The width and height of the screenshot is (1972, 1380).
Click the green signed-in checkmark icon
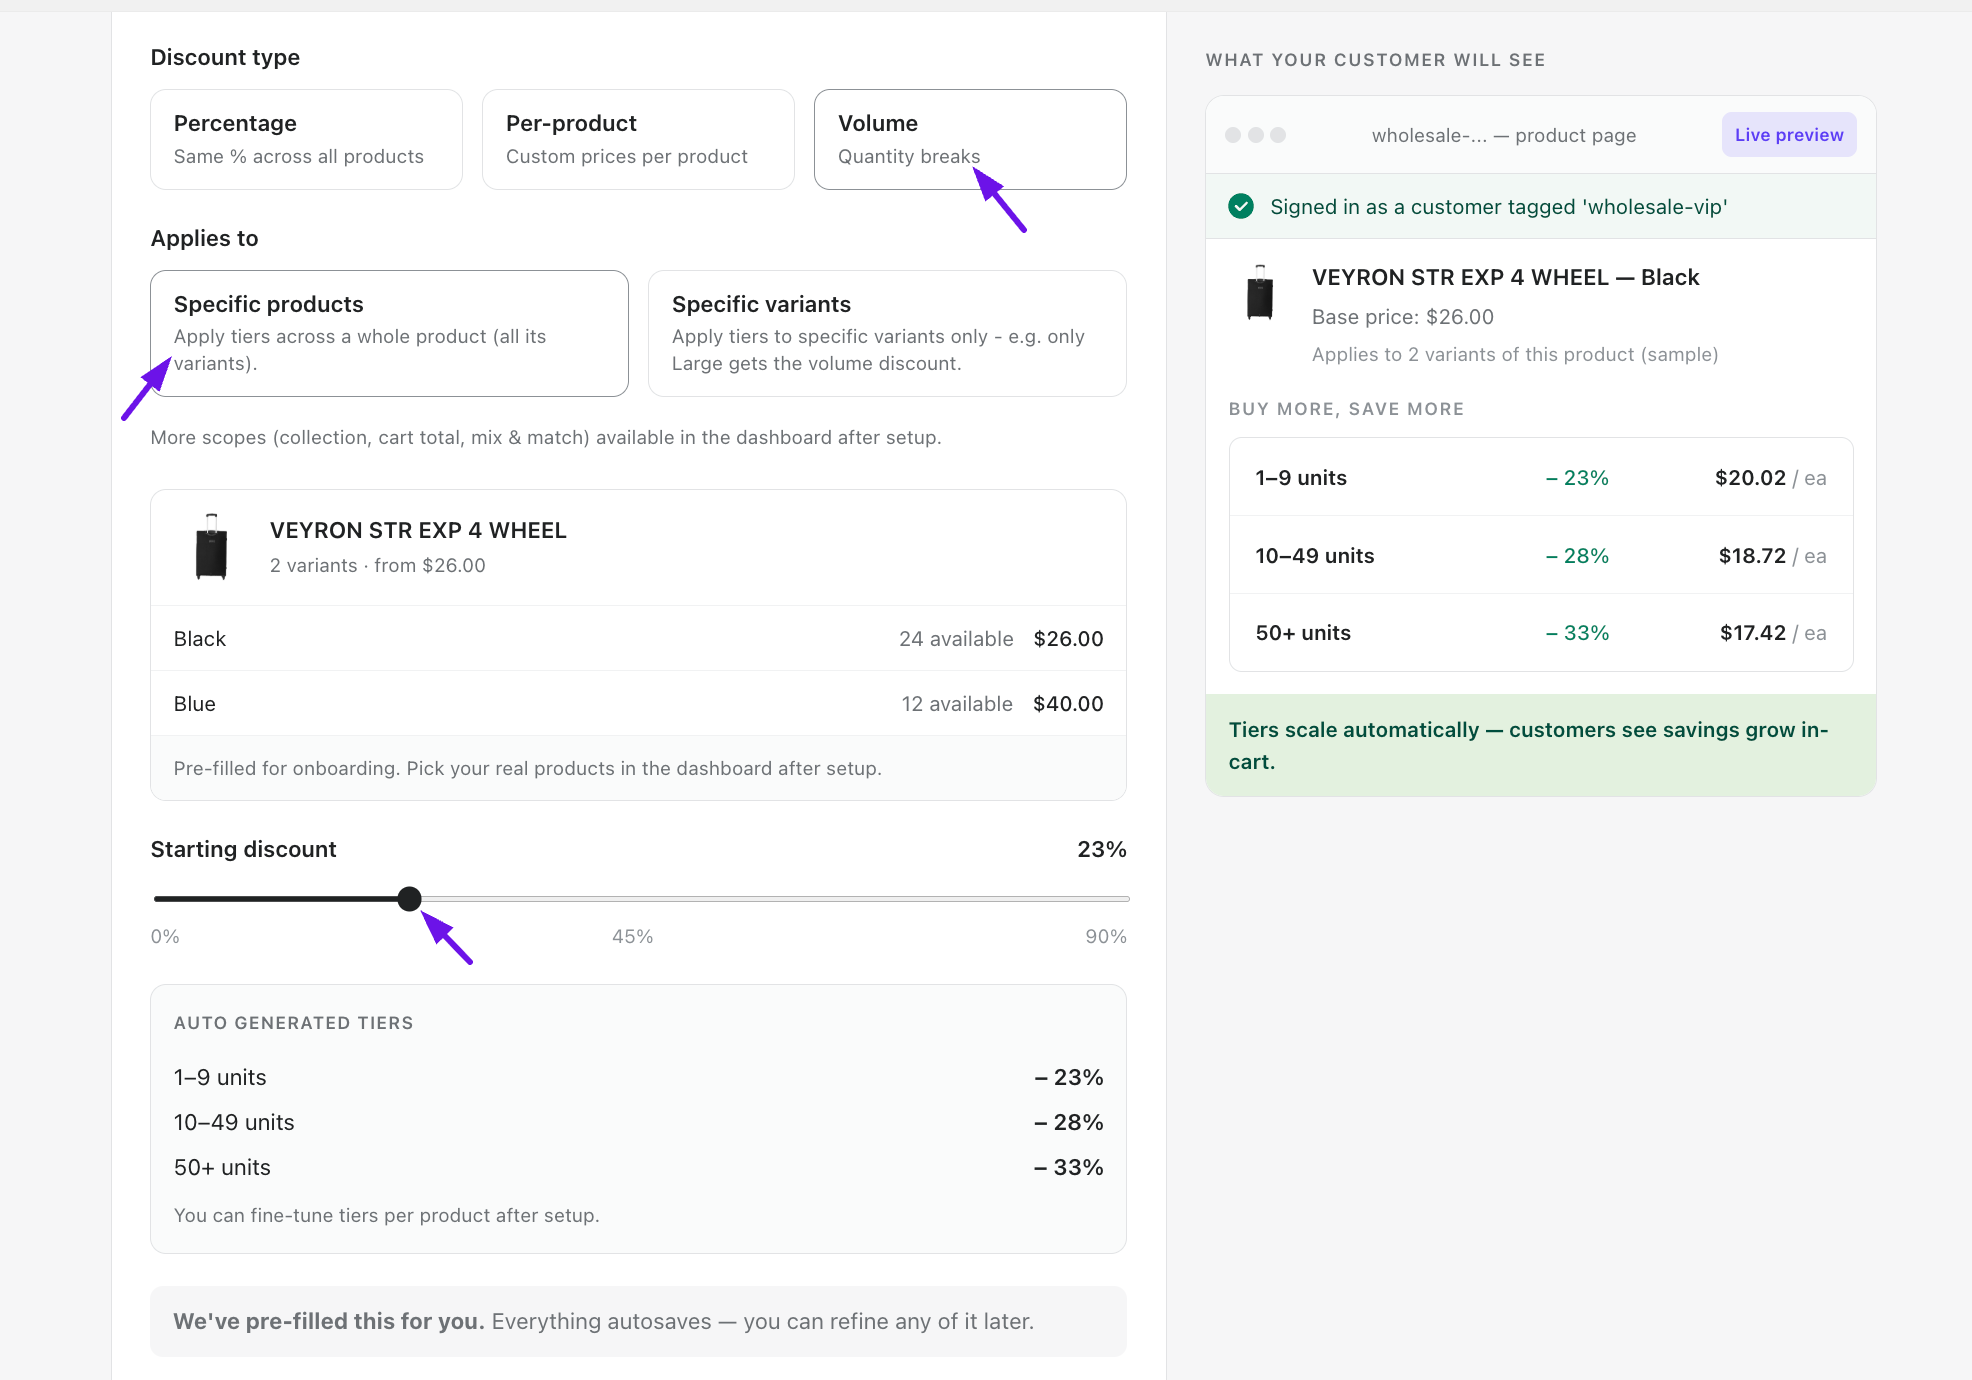pyautogui.click(x=1241, y=206)
